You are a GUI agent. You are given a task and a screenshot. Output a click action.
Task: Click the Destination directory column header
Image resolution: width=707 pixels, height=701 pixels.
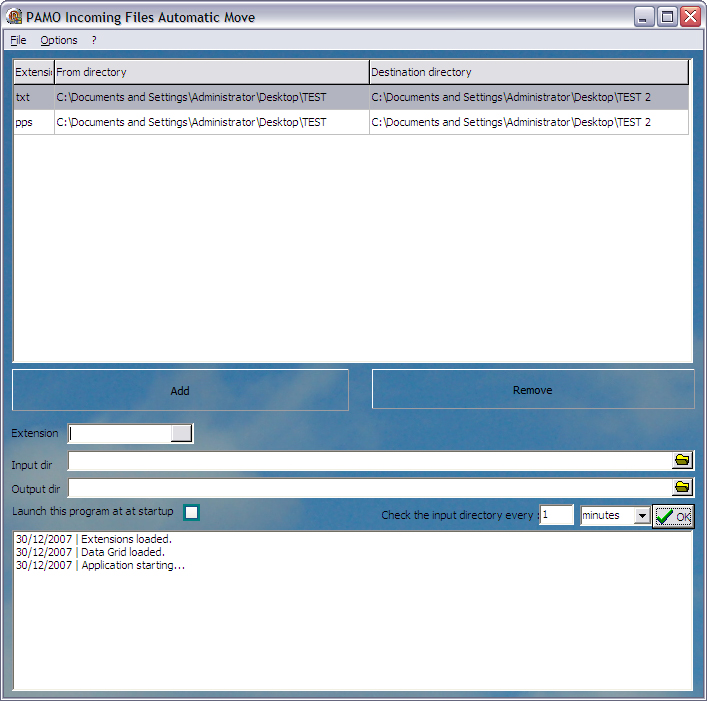pyautogui.click(x=529, y=72)
